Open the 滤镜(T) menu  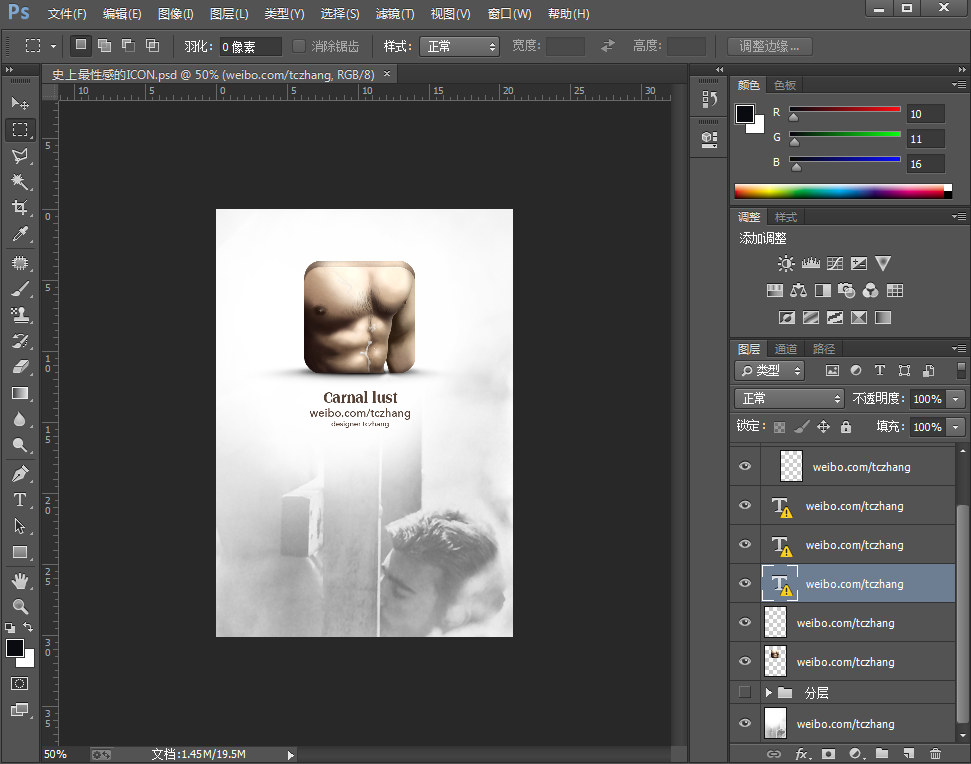(395, 14)
